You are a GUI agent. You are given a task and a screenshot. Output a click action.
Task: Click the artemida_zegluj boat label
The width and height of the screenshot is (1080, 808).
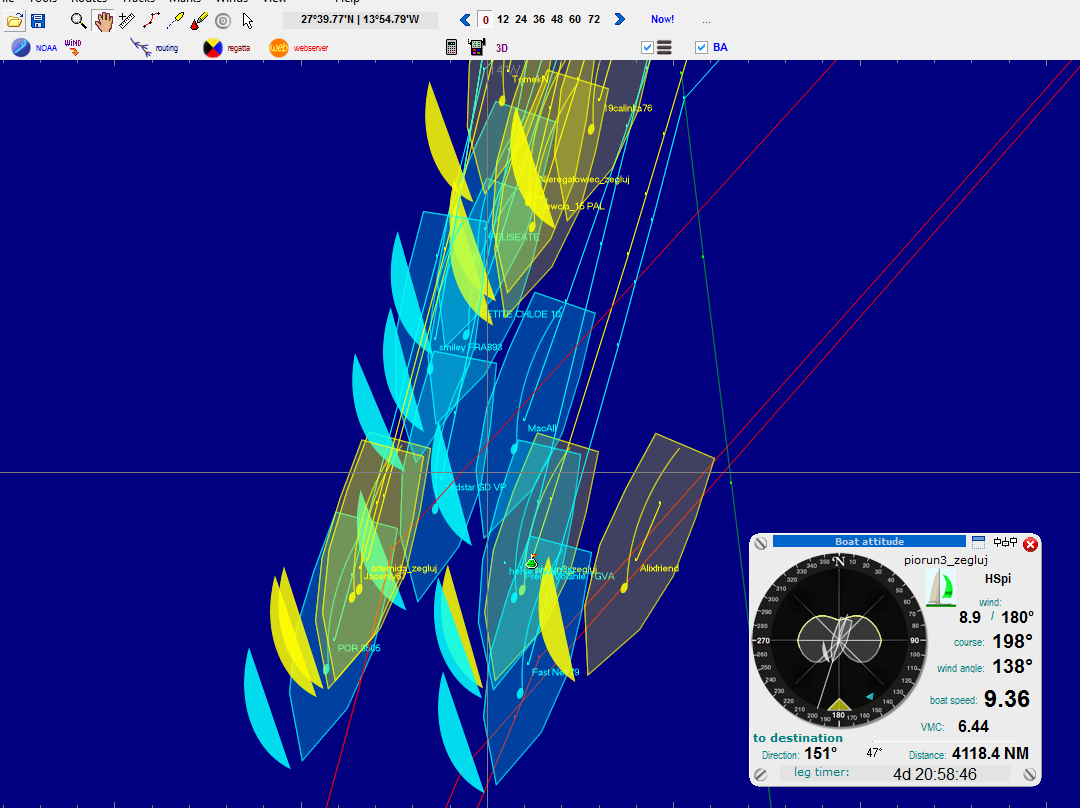[x=404, y=568]
